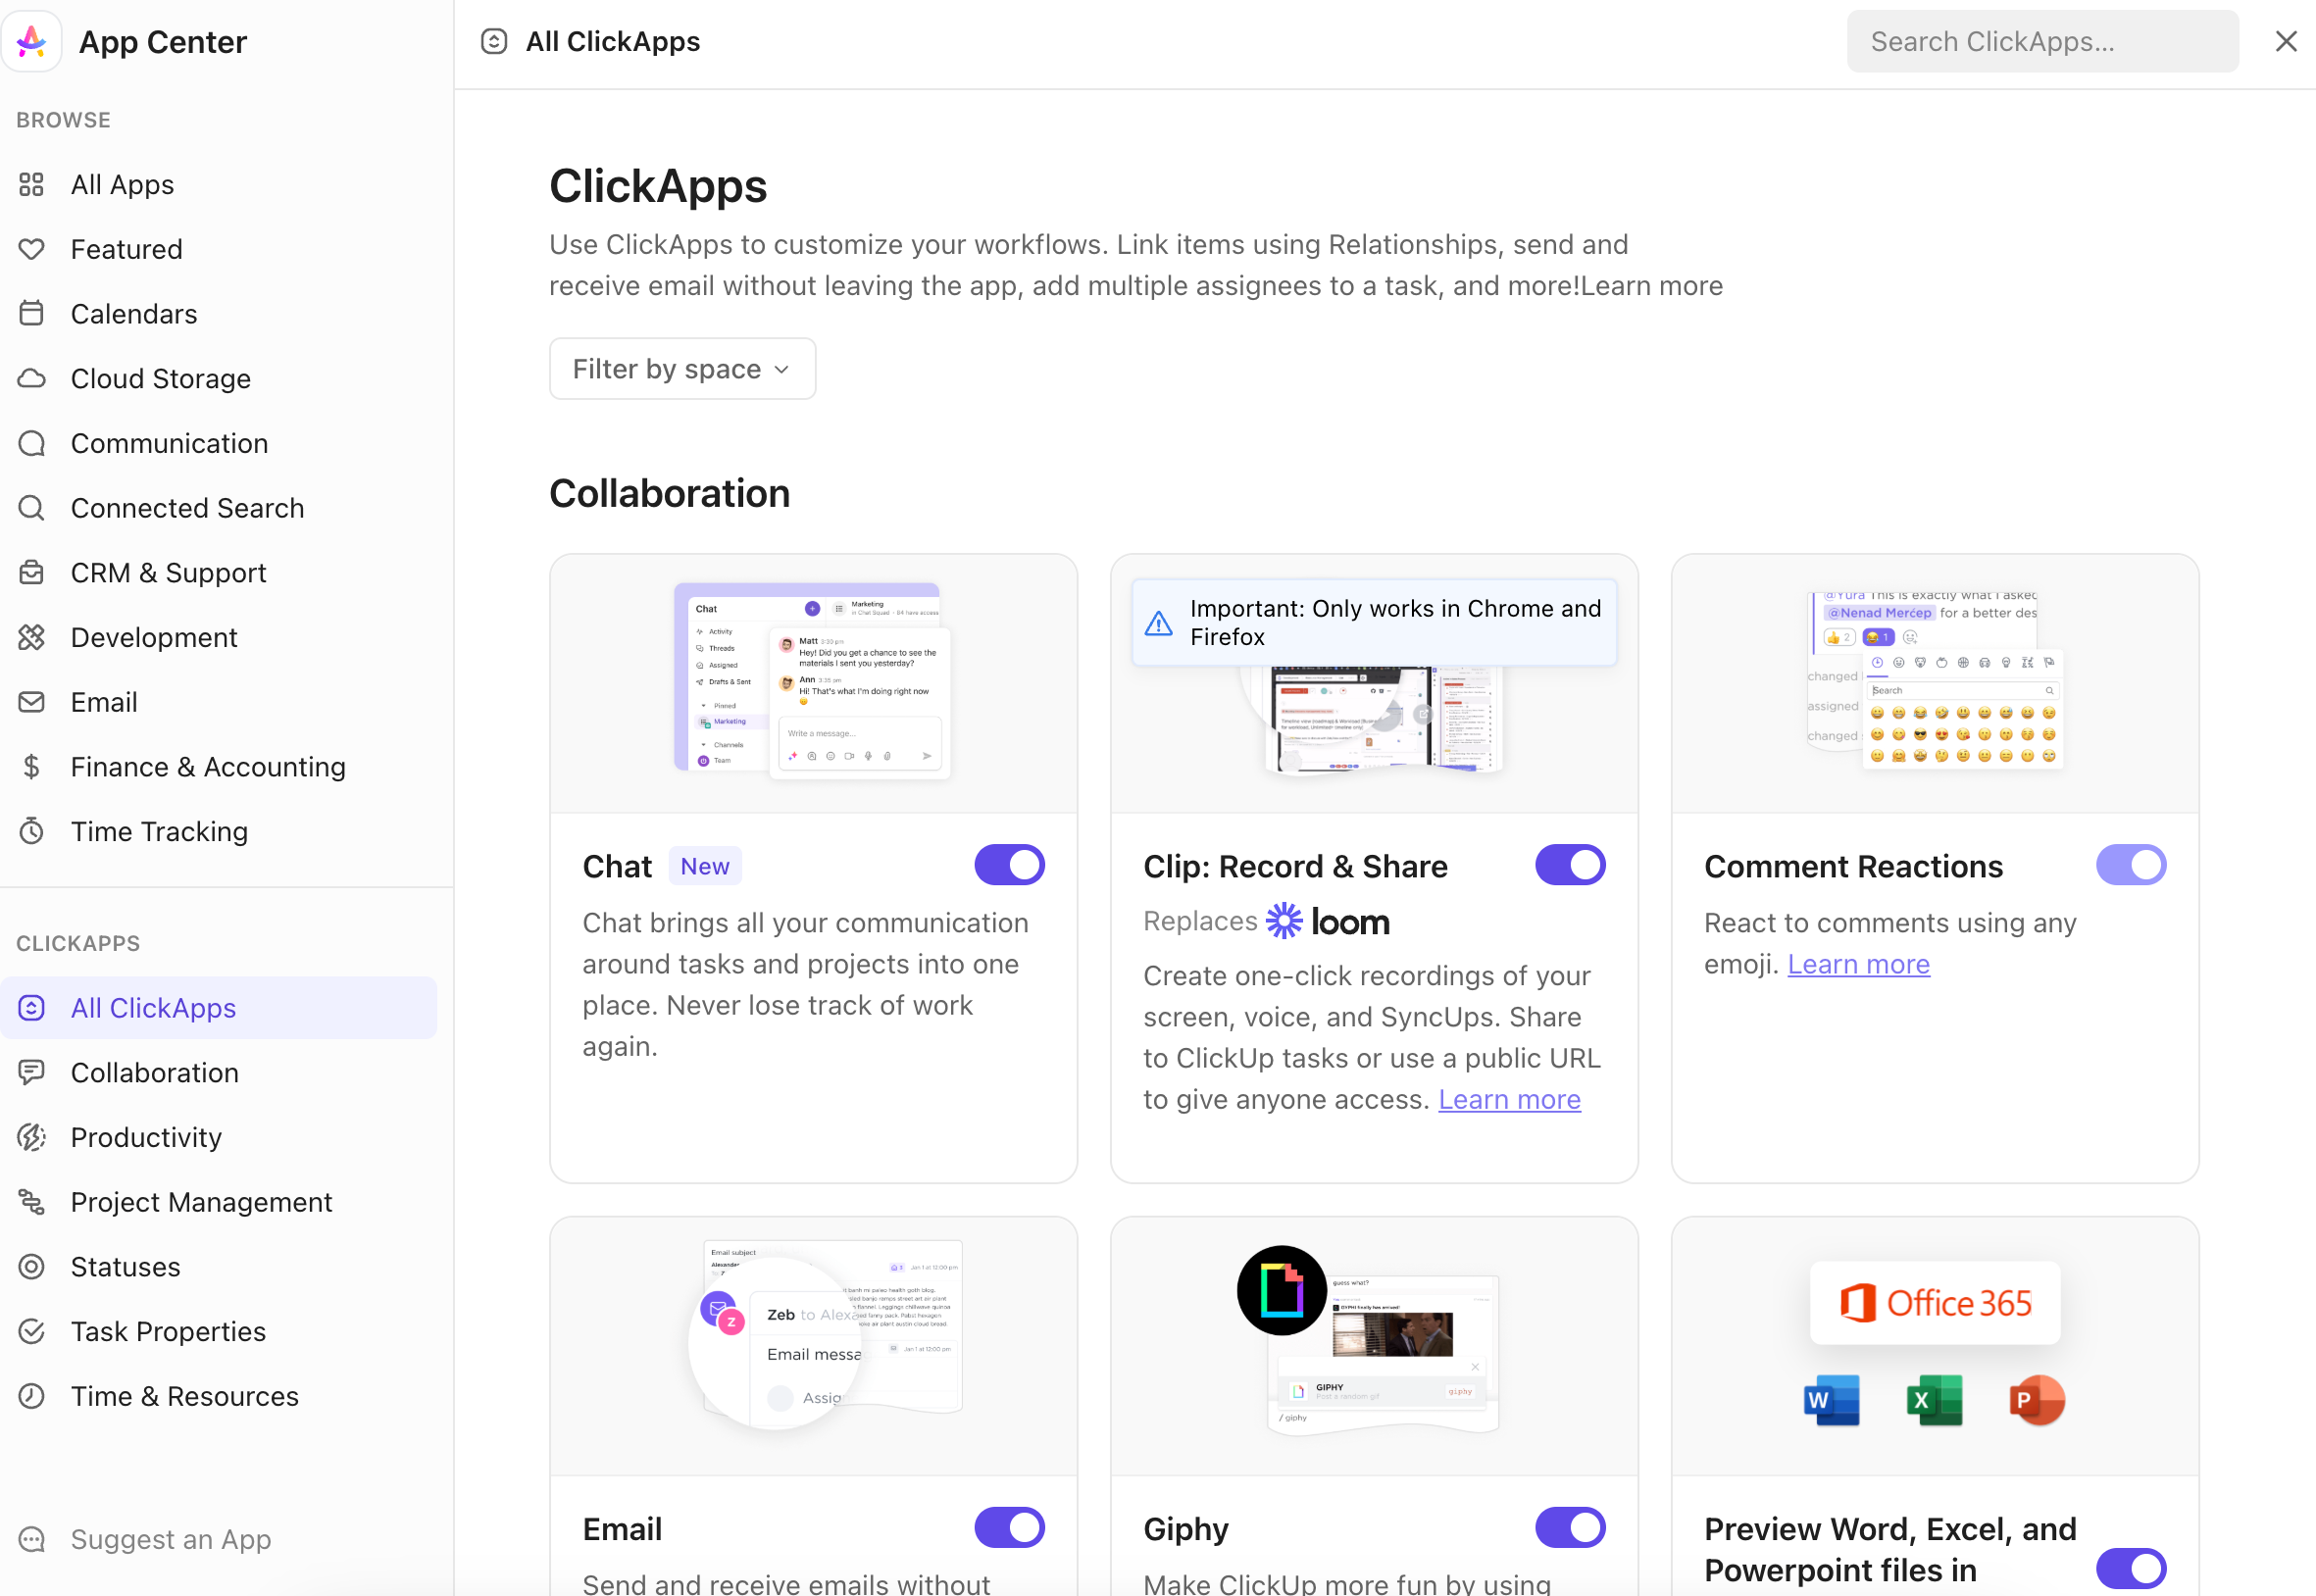Toggle off Clip: Record & Share

tap(1570, 865)
